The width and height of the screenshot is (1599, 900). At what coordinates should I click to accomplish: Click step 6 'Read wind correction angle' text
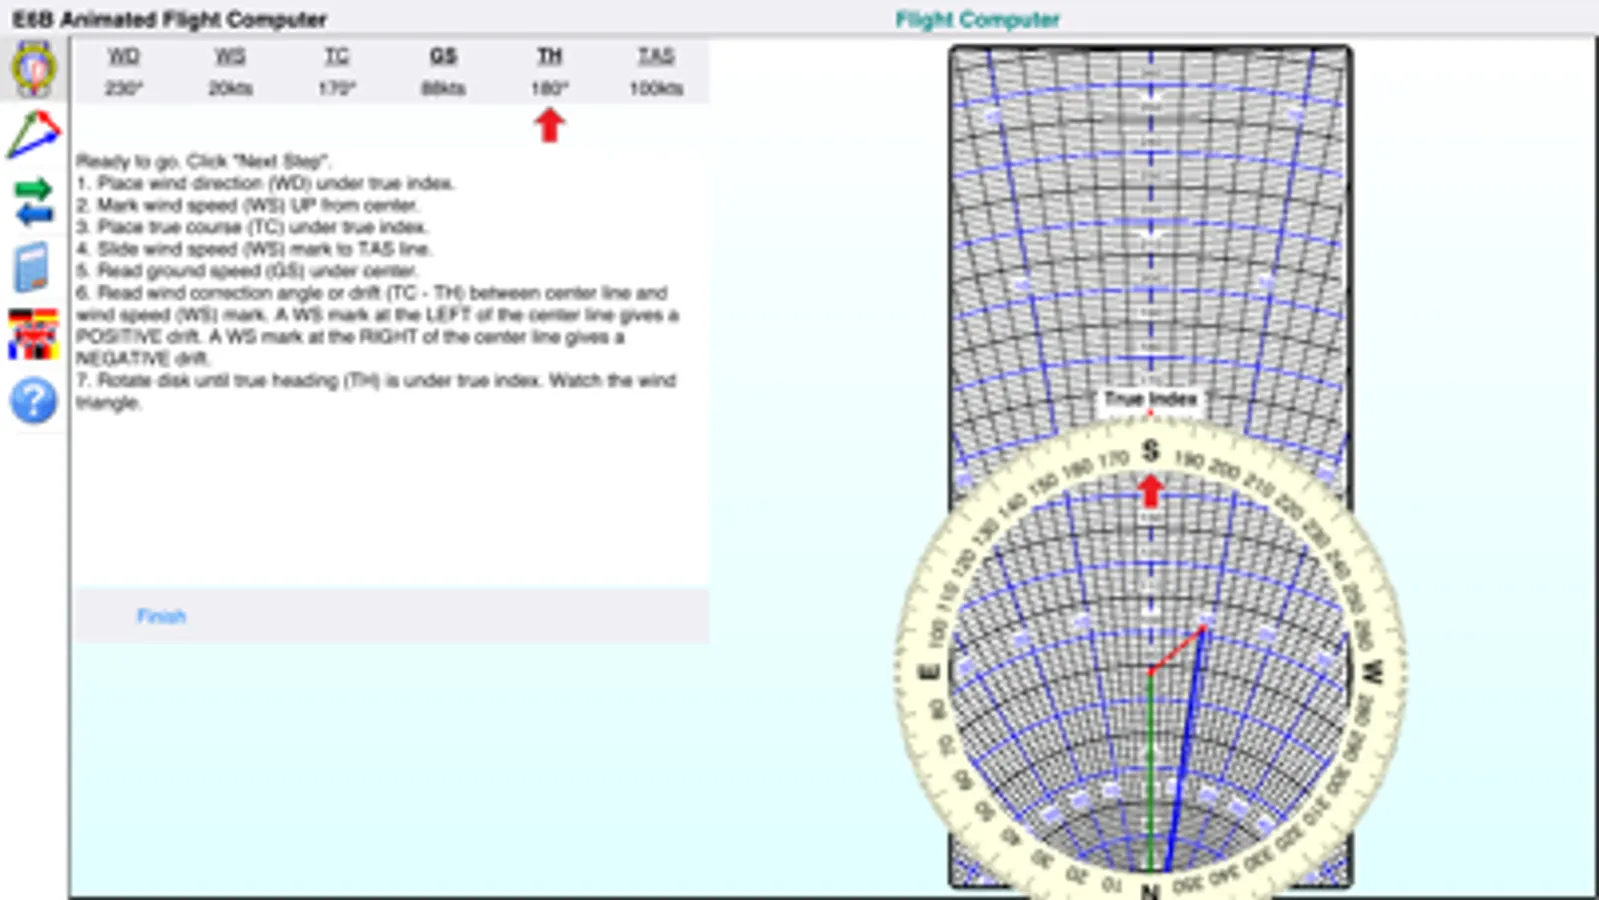tap(377, 325)
